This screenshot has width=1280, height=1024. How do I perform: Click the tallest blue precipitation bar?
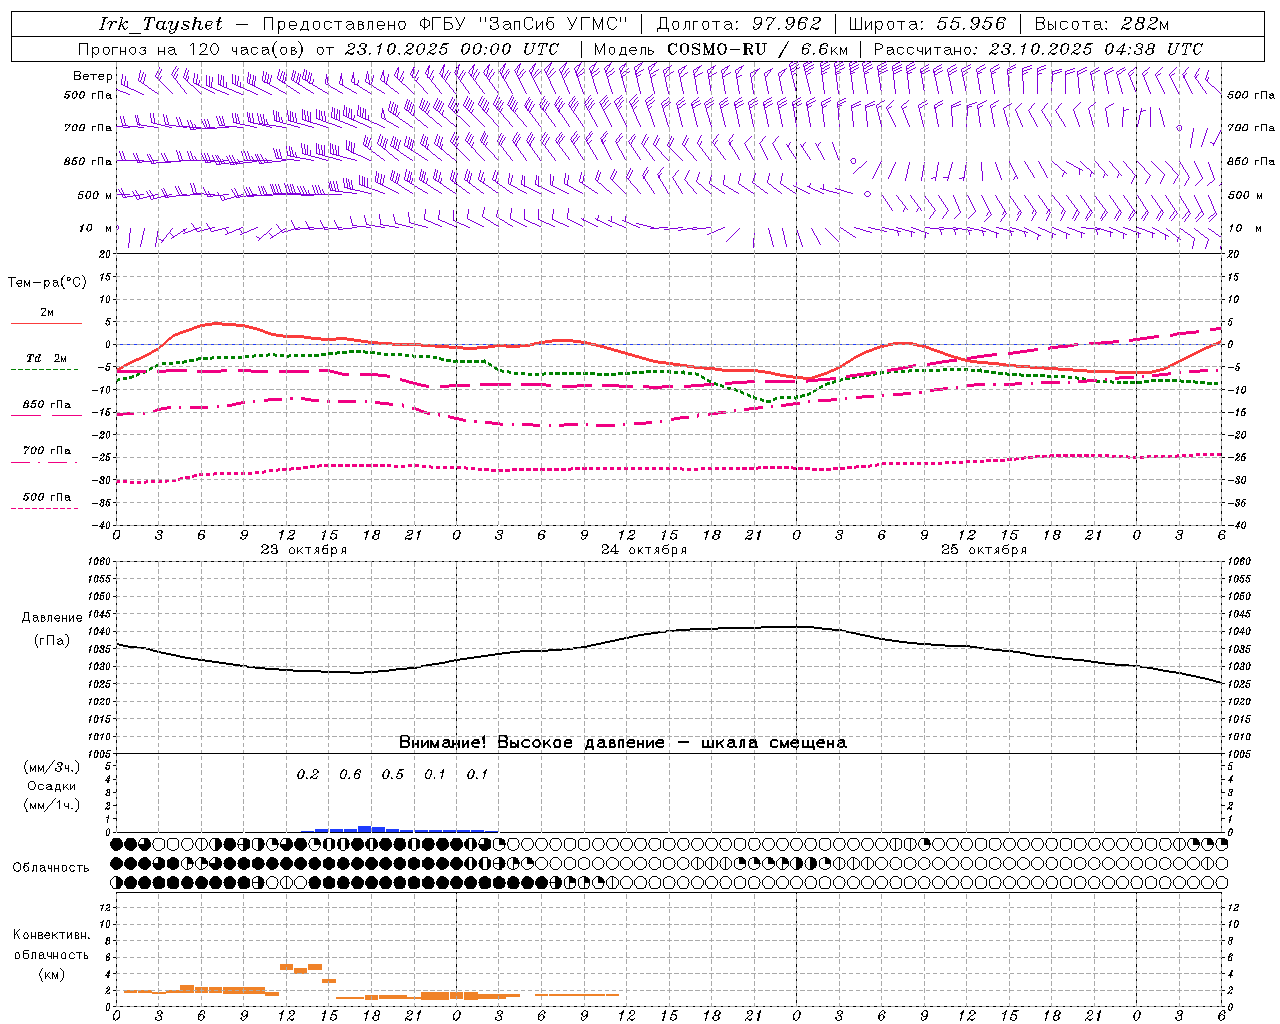(x=364, y=828)
